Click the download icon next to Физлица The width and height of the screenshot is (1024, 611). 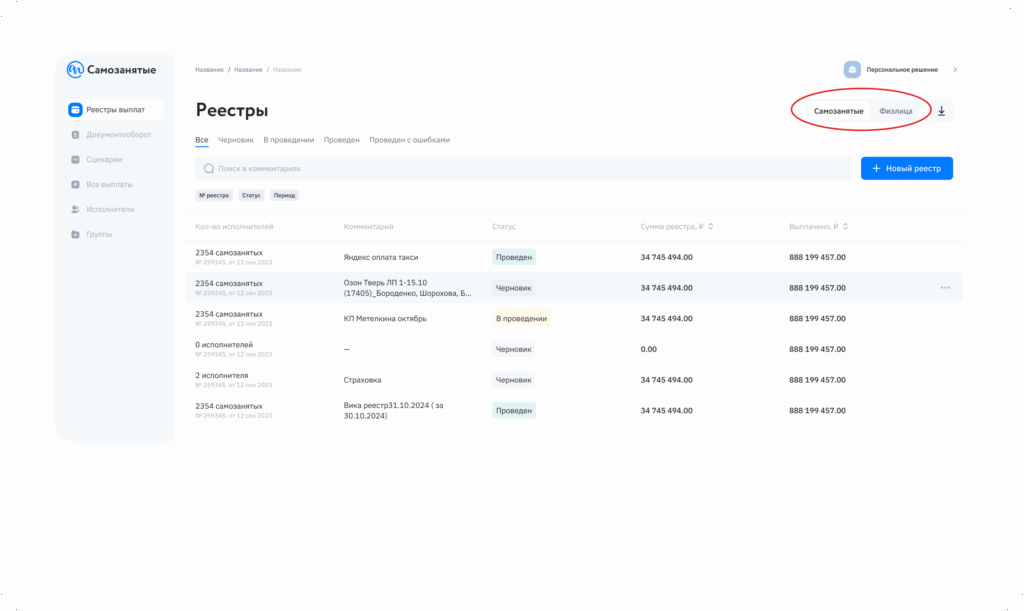tap(941, 111)
